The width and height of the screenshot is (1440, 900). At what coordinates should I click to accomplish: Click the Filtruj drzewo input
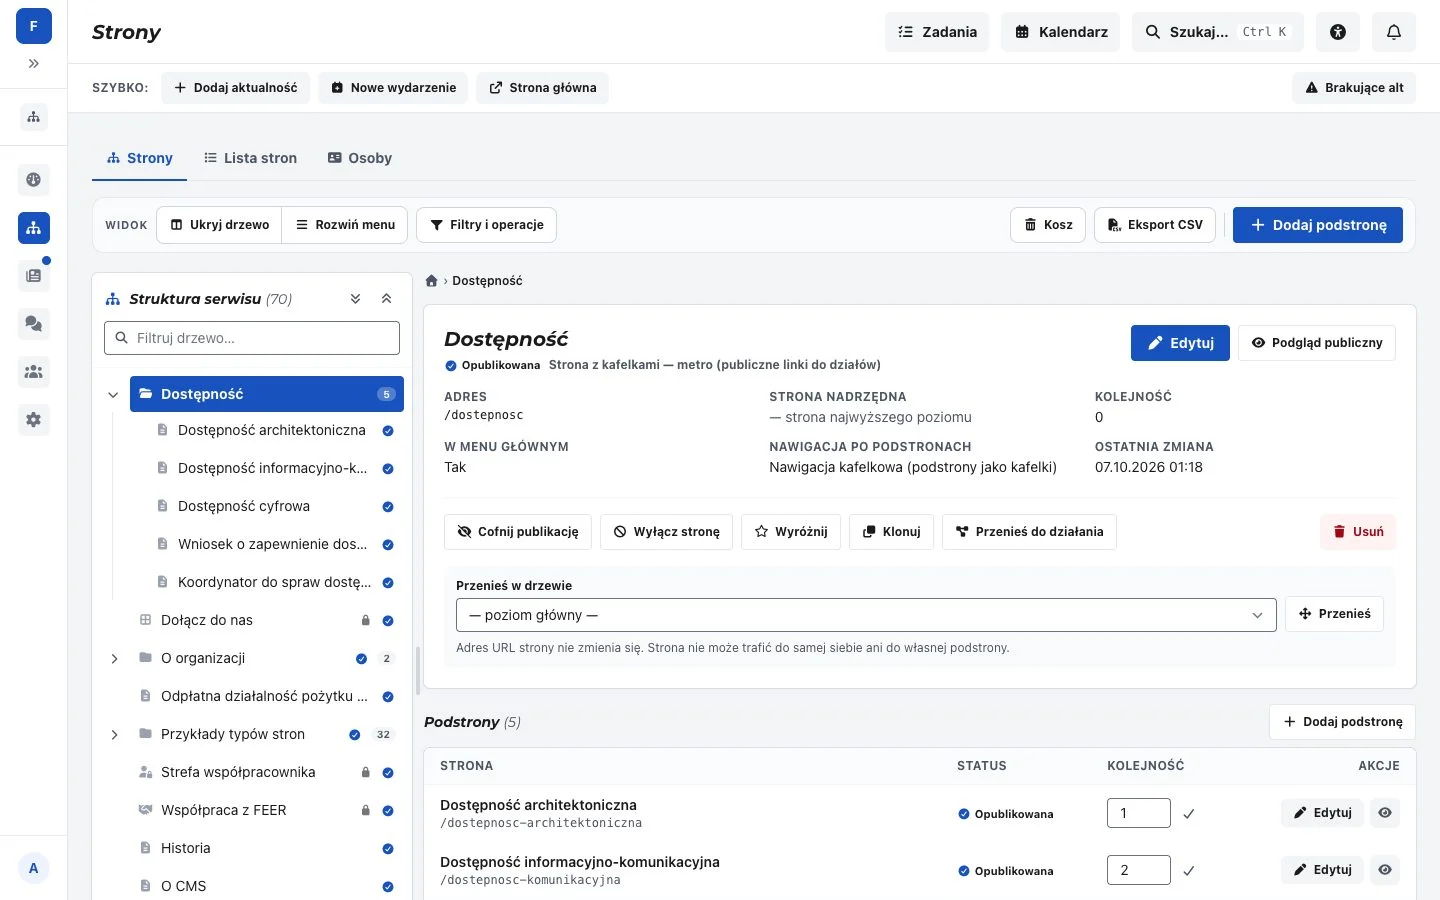point(252,338)
